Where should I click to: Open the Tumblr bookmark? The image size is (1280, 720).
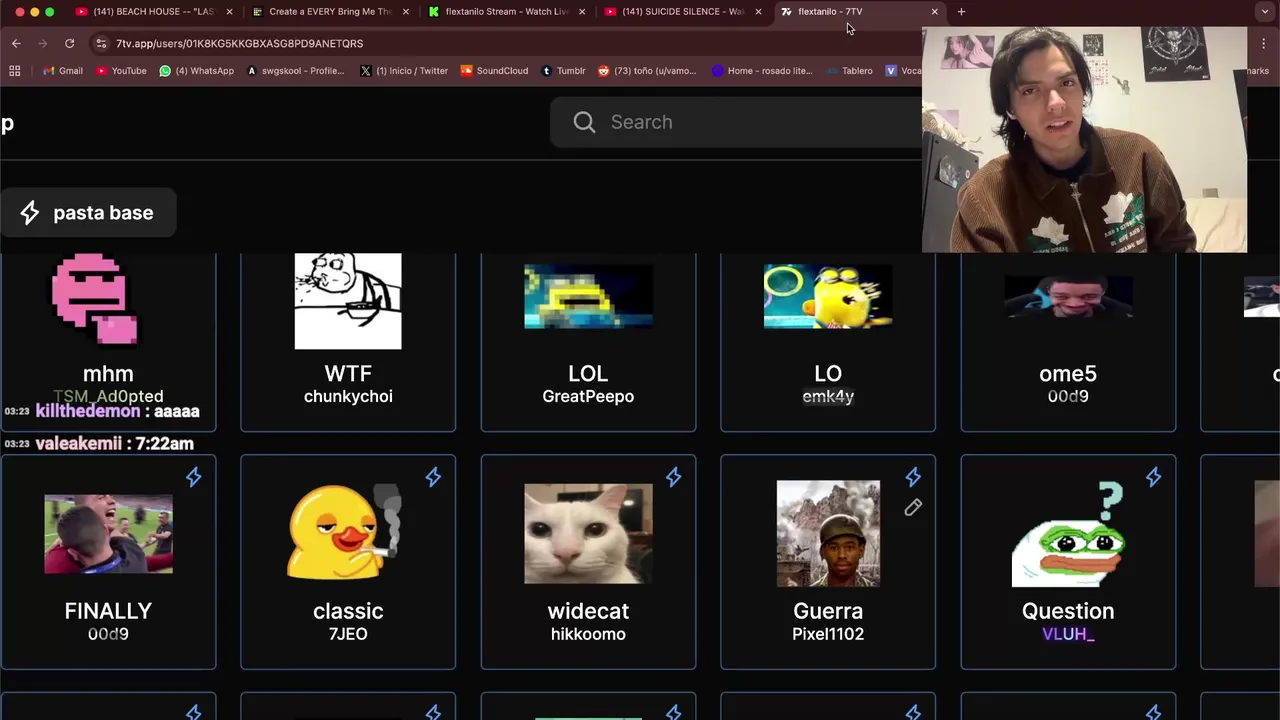[563, 71]
